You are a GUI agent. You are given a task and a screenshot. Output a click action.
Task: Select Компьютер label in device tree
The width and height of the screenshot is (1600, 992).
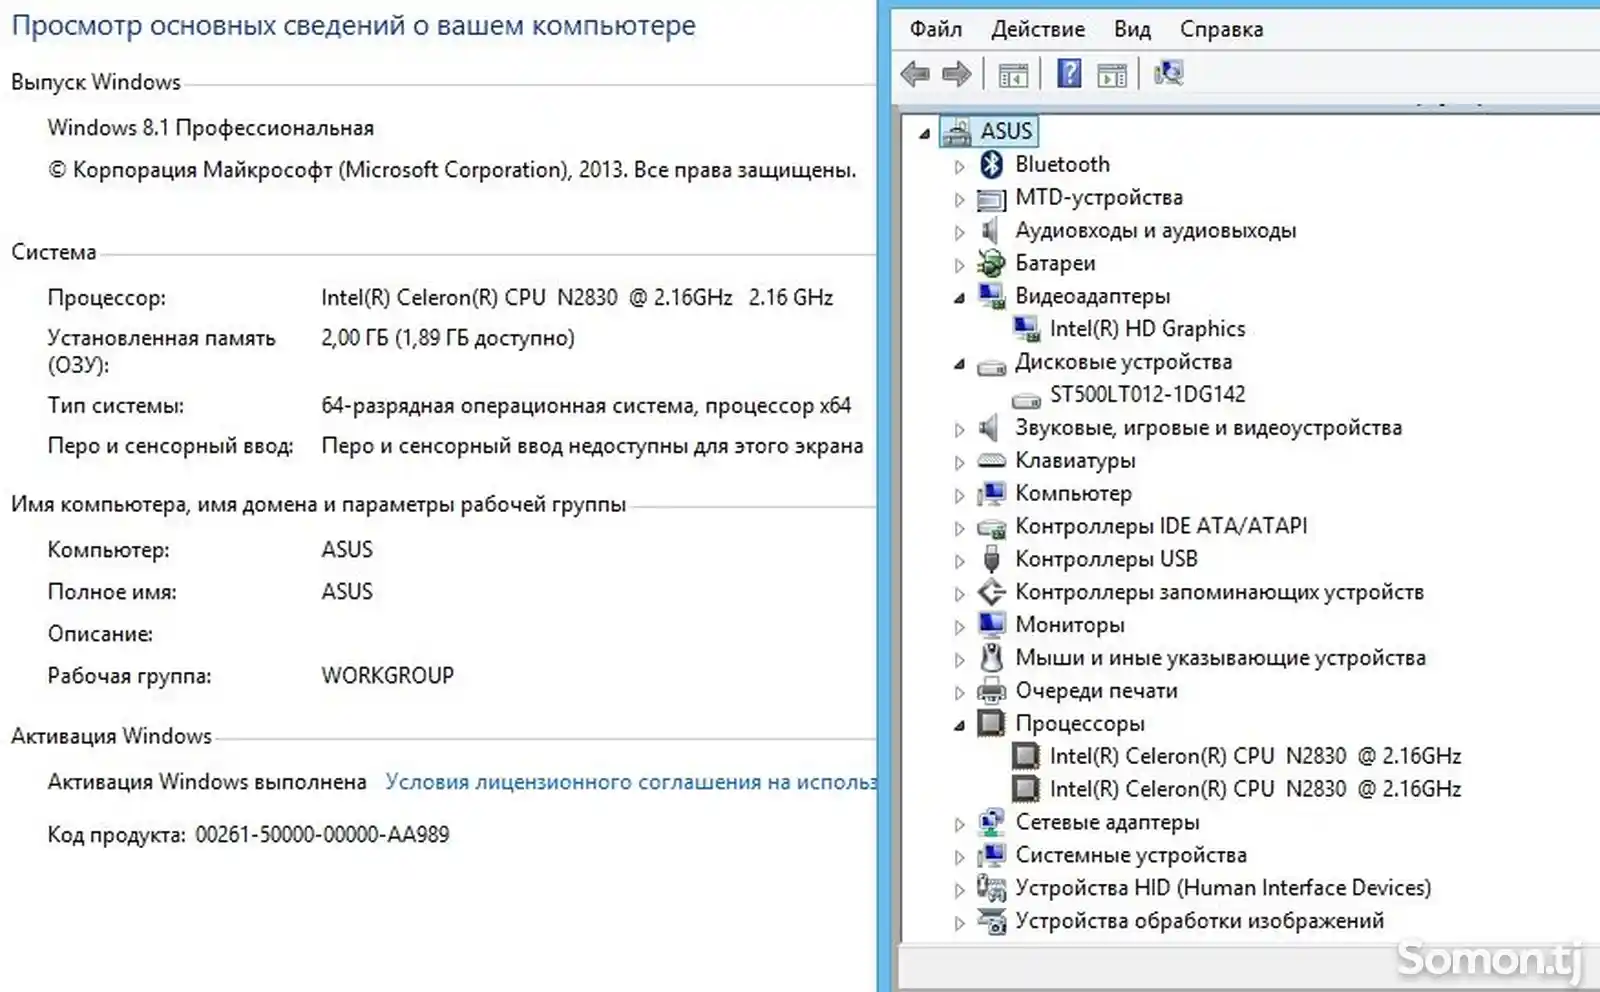(1073, 493)
